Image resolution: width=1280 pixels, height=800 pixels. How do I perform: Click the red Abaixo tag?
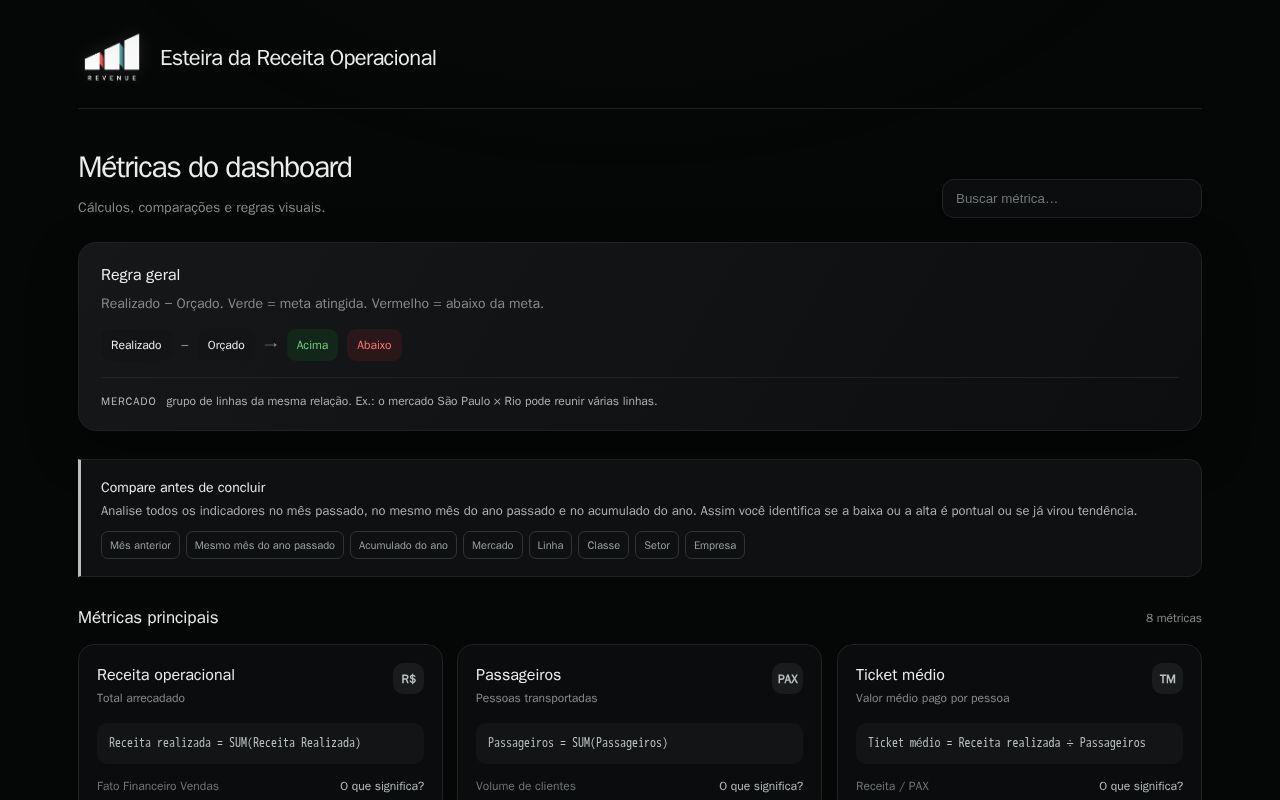click(374, 345)
